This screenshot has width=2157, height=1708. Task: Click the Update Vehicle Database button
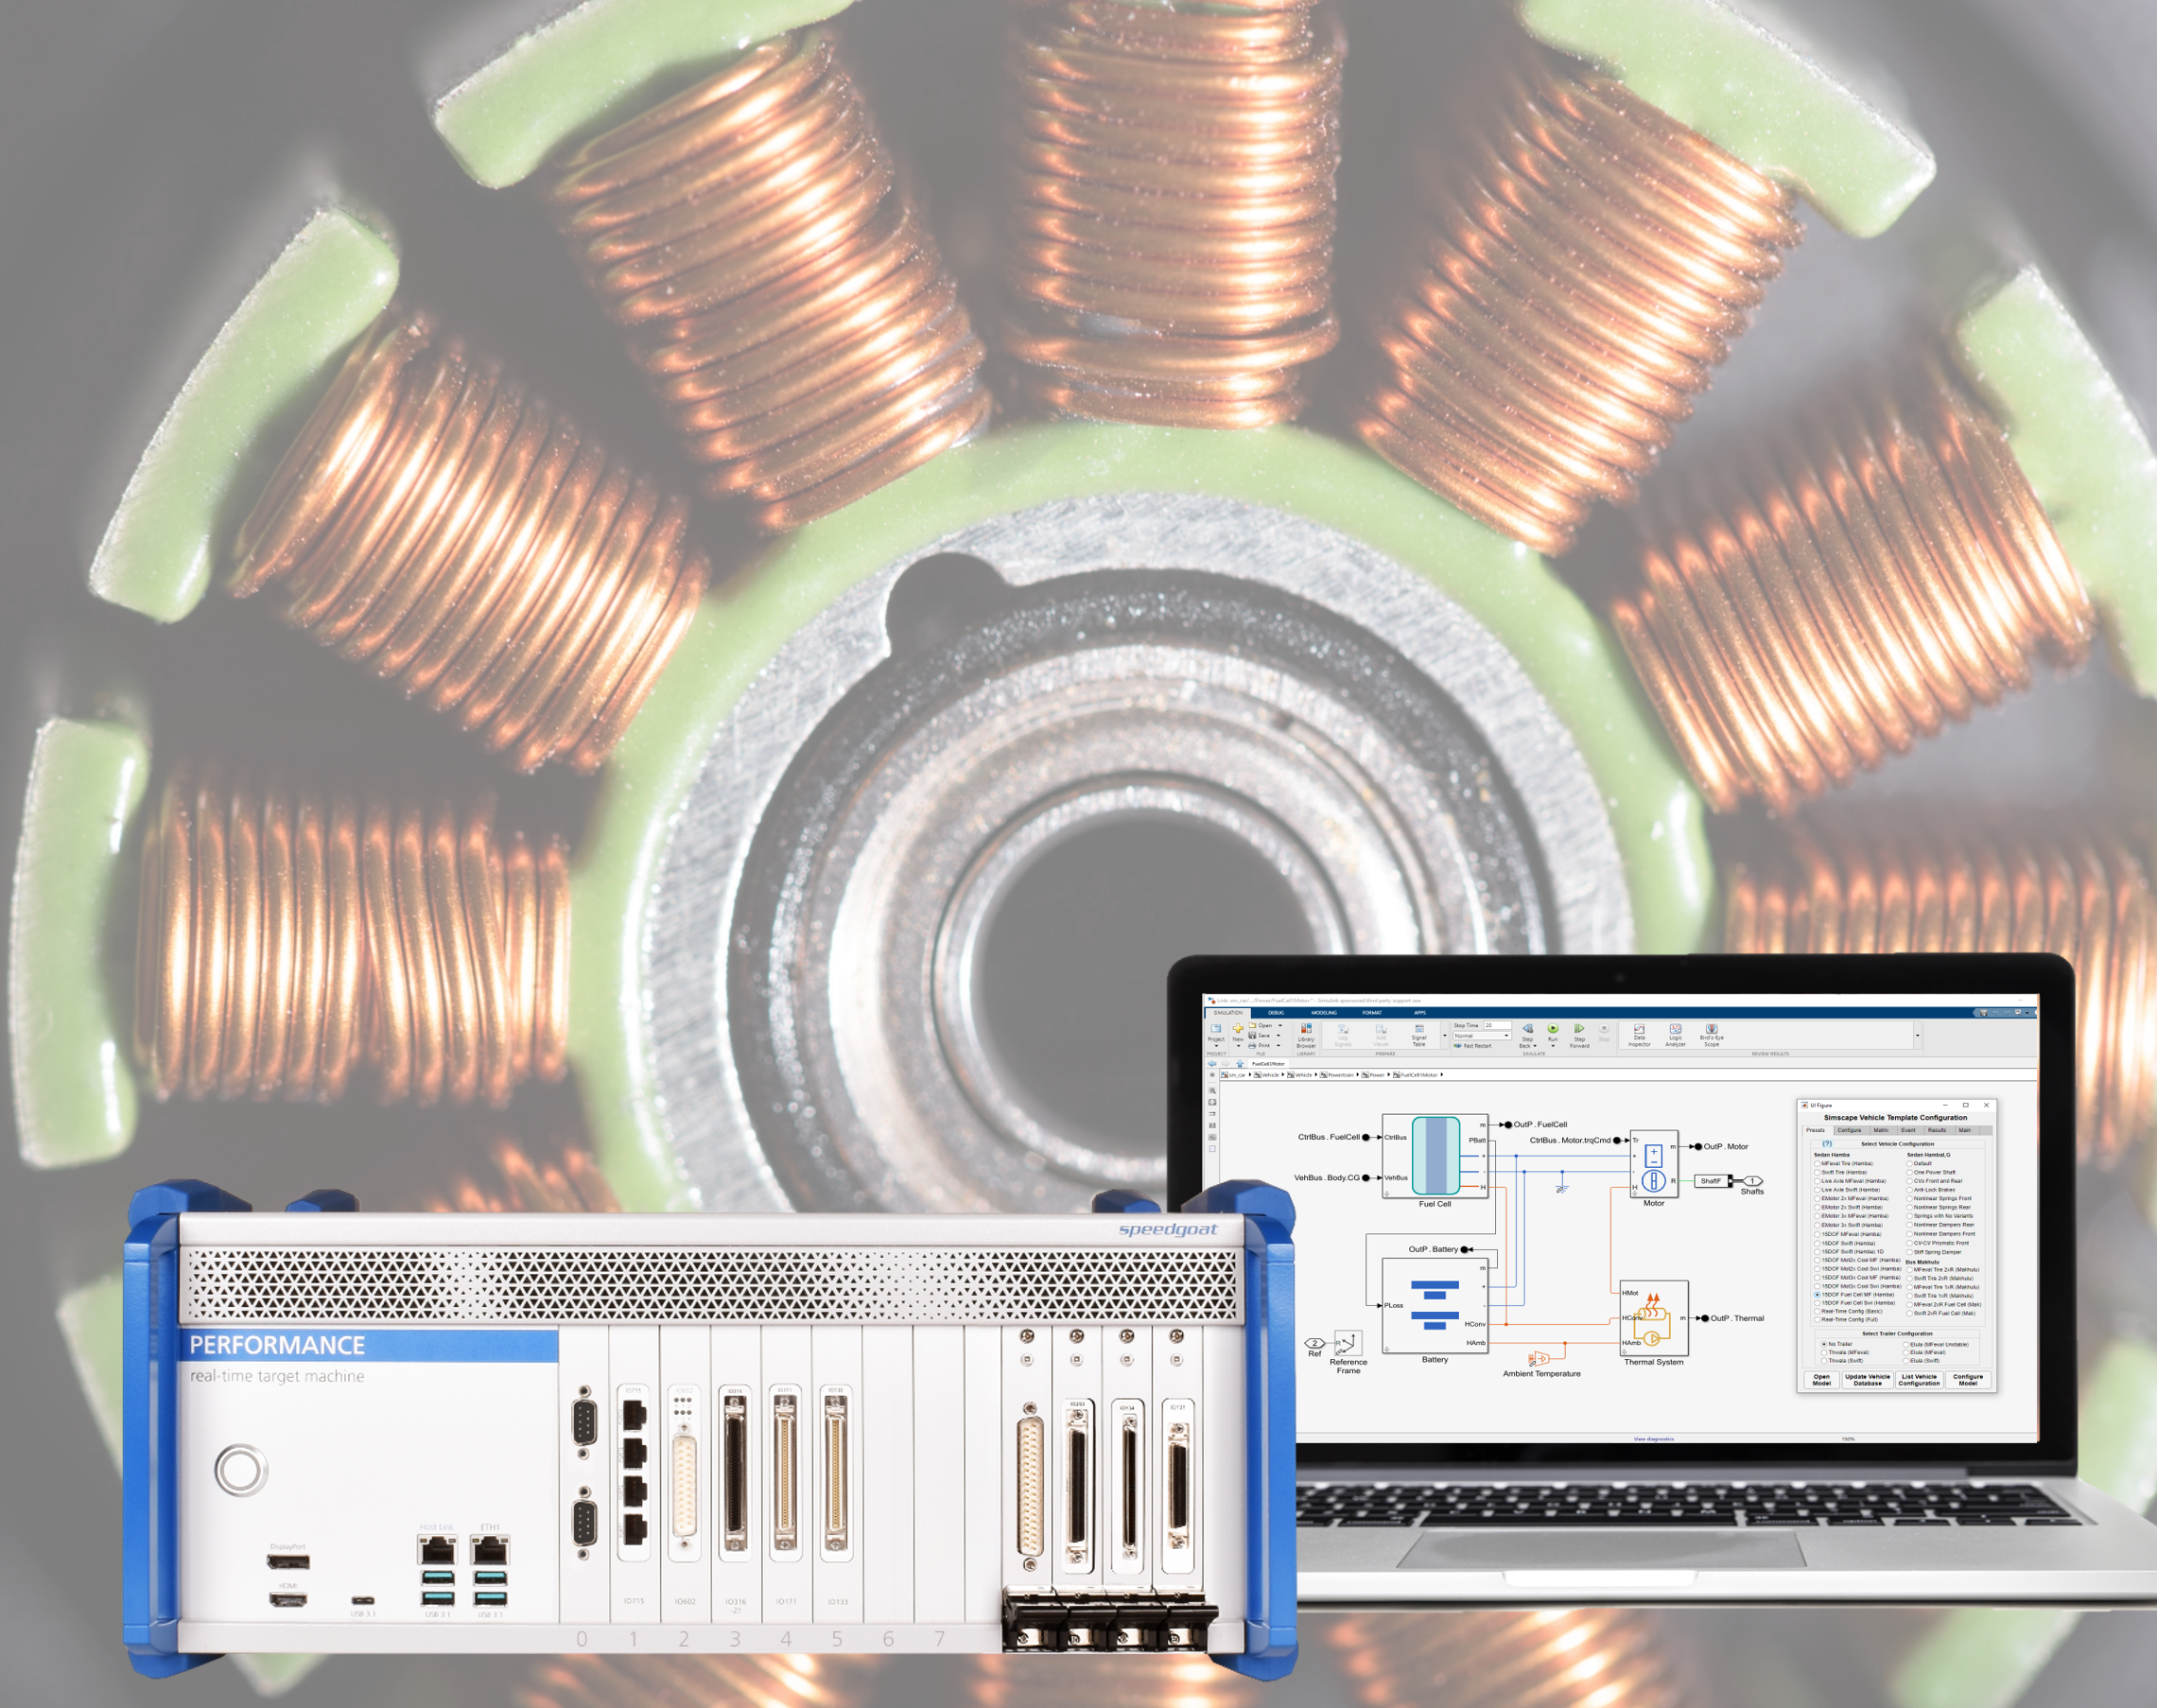tap(1868, 1380)
